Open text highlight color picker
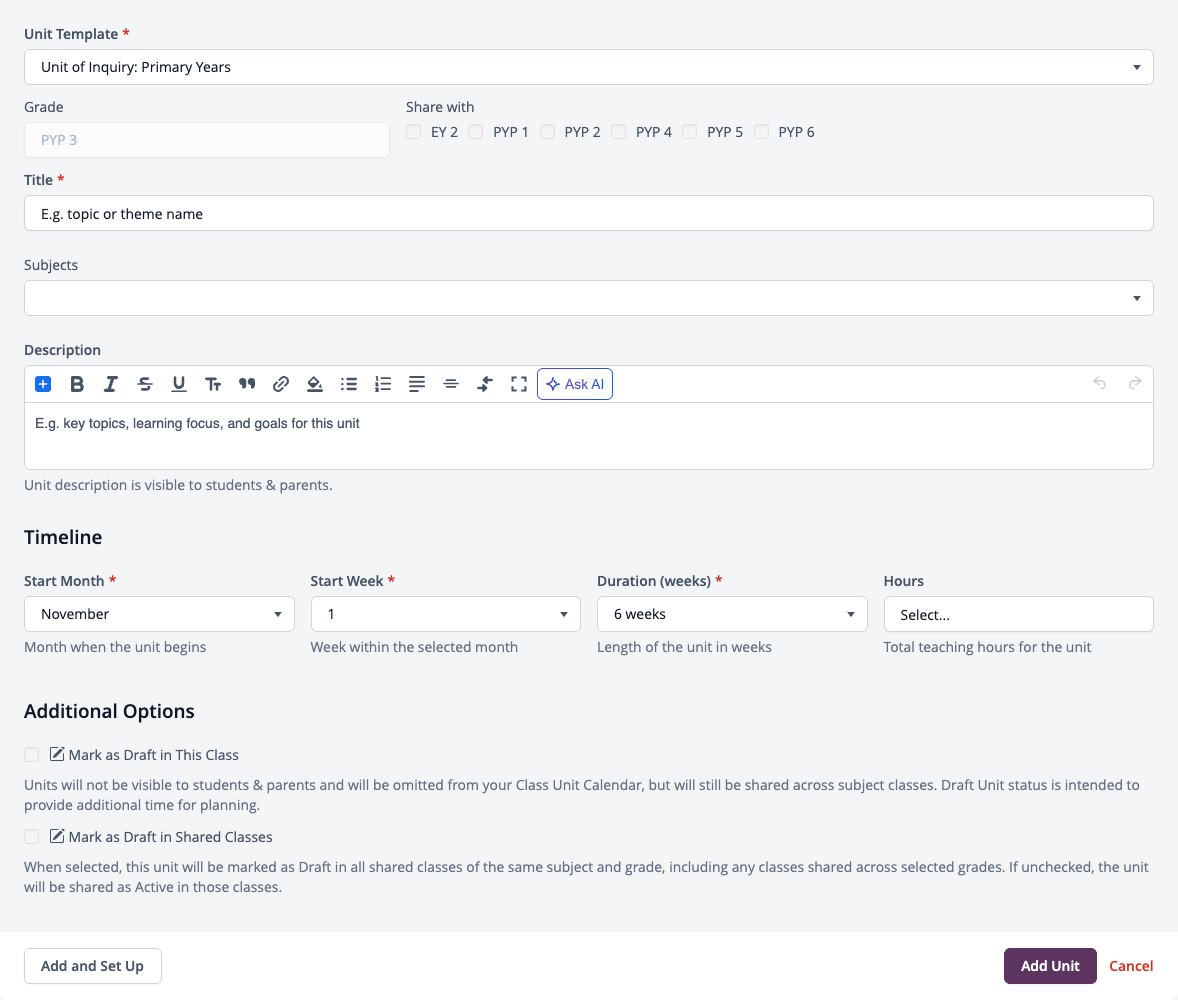 coord(315,384)
